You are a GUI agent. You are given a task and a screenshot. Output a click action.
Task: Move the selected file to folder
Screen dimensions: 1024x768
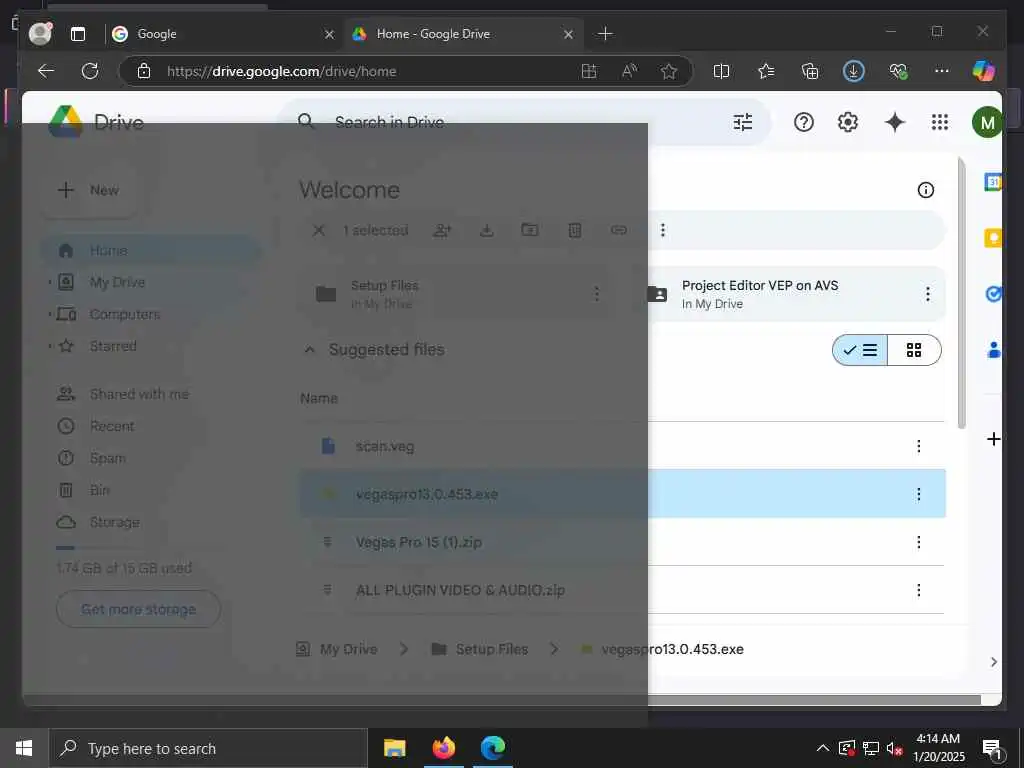pyautogui.click(x=530, y=230)
